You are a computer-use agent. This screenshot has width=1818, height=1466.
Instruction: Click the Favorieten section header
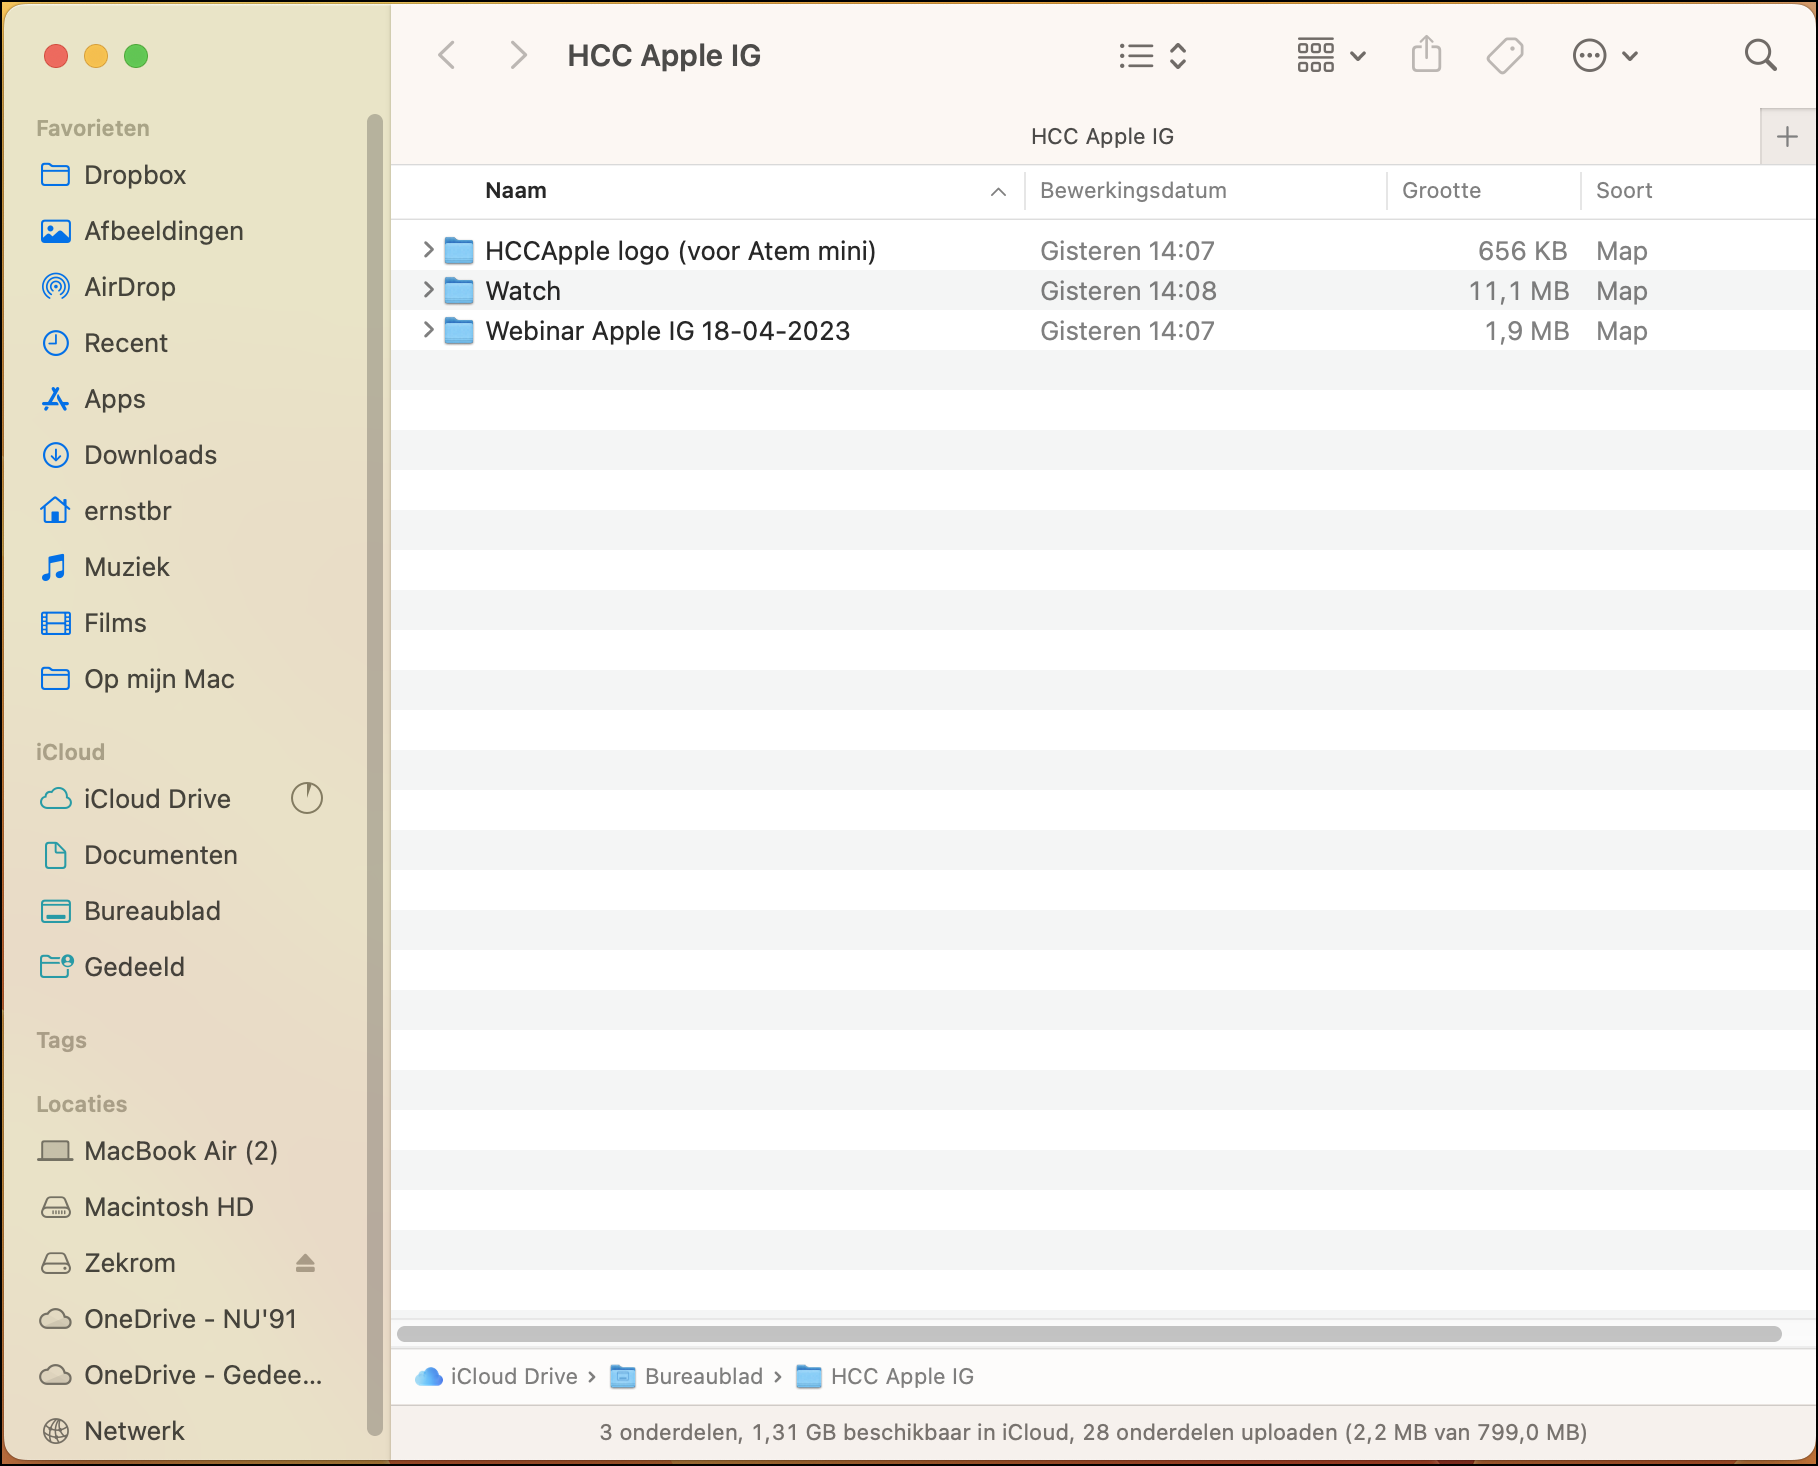(x=93, y=128)
